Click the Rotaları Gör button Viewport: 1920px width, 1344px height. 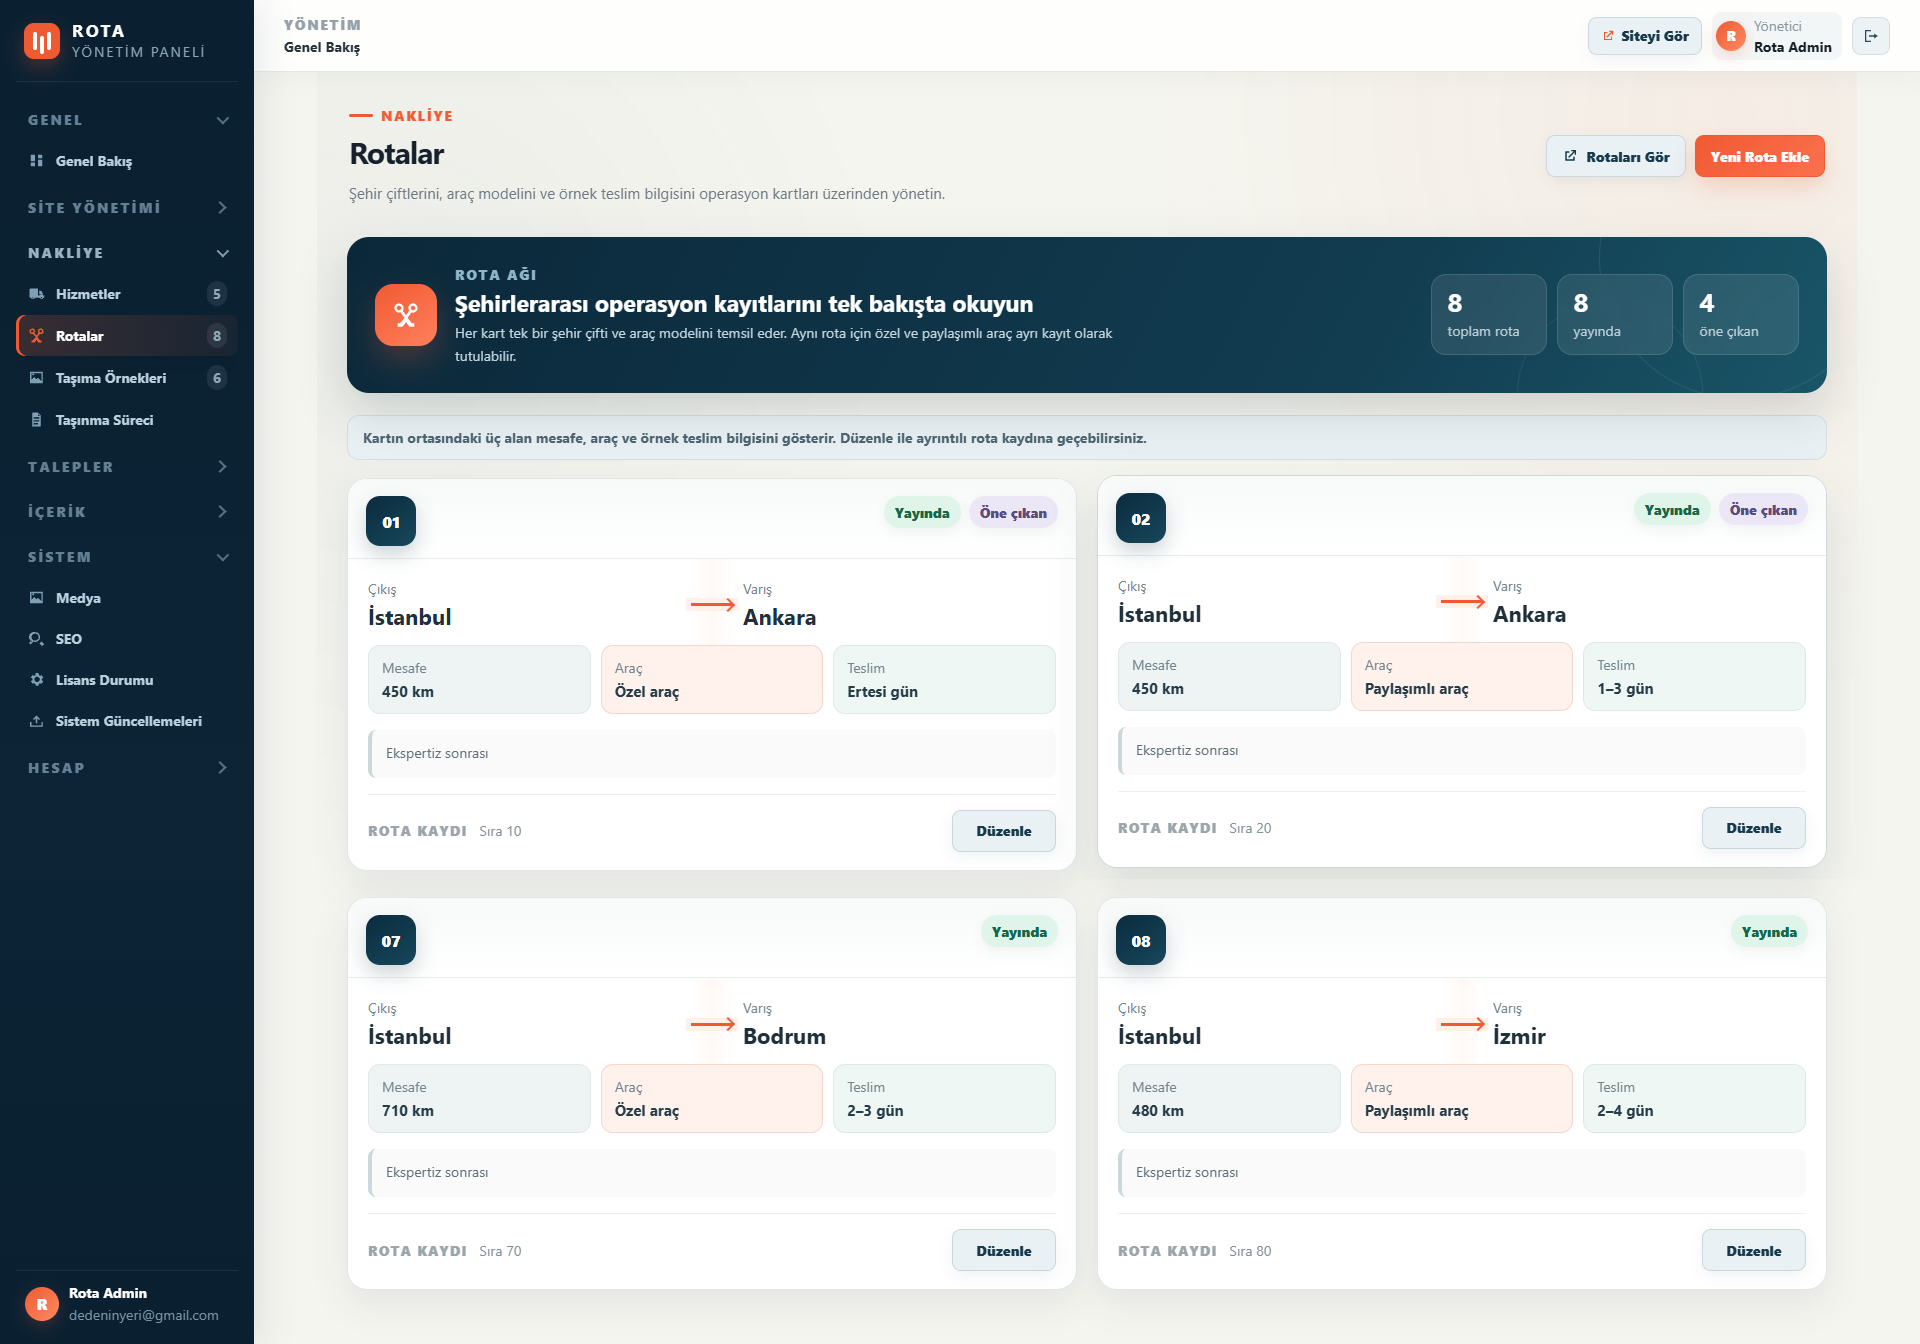click(x=1615, y=156)
